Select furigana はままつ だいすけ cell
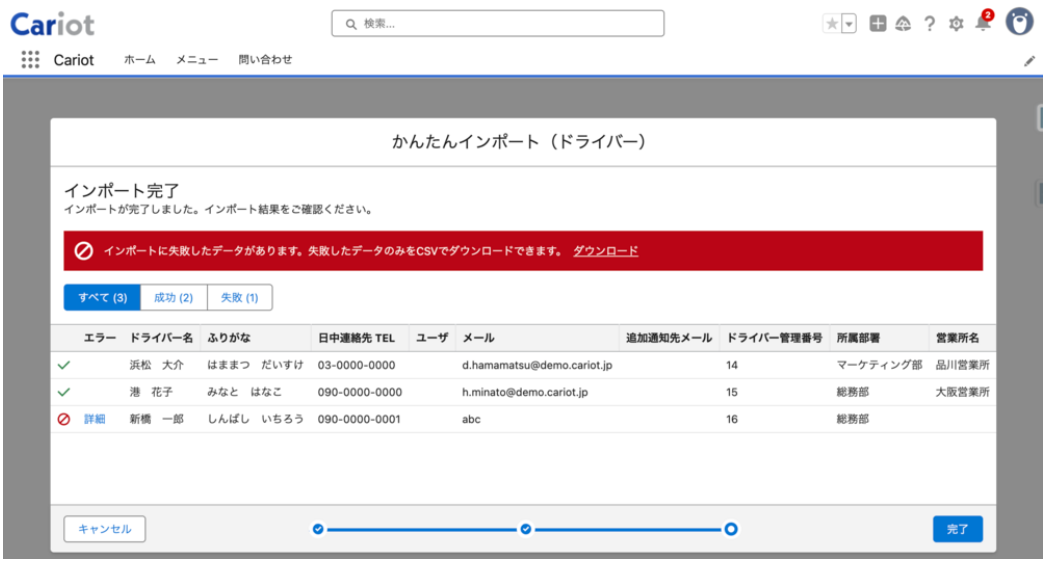Image resolution: width=1043 pixels, height=561 pixels. point(255,365)
